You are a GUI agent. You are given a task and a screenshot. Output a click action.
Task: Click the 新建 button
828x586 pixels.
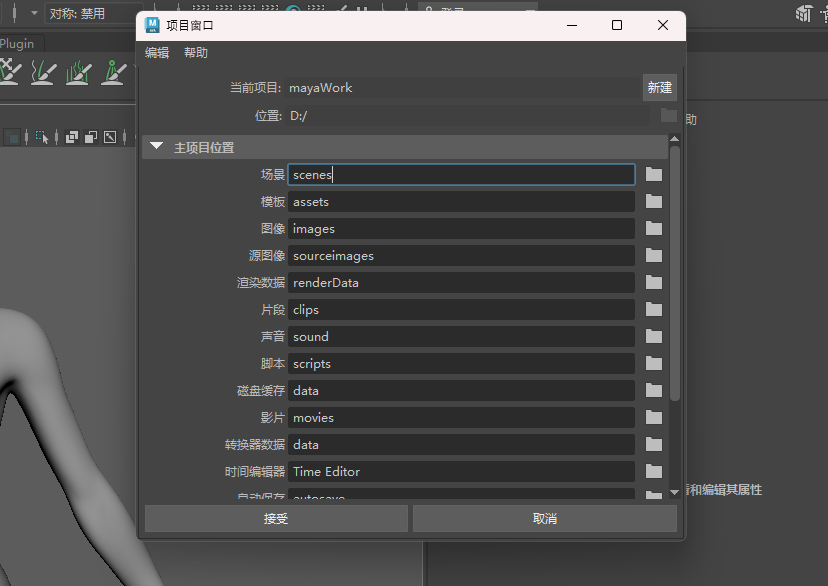coord(660,87)
